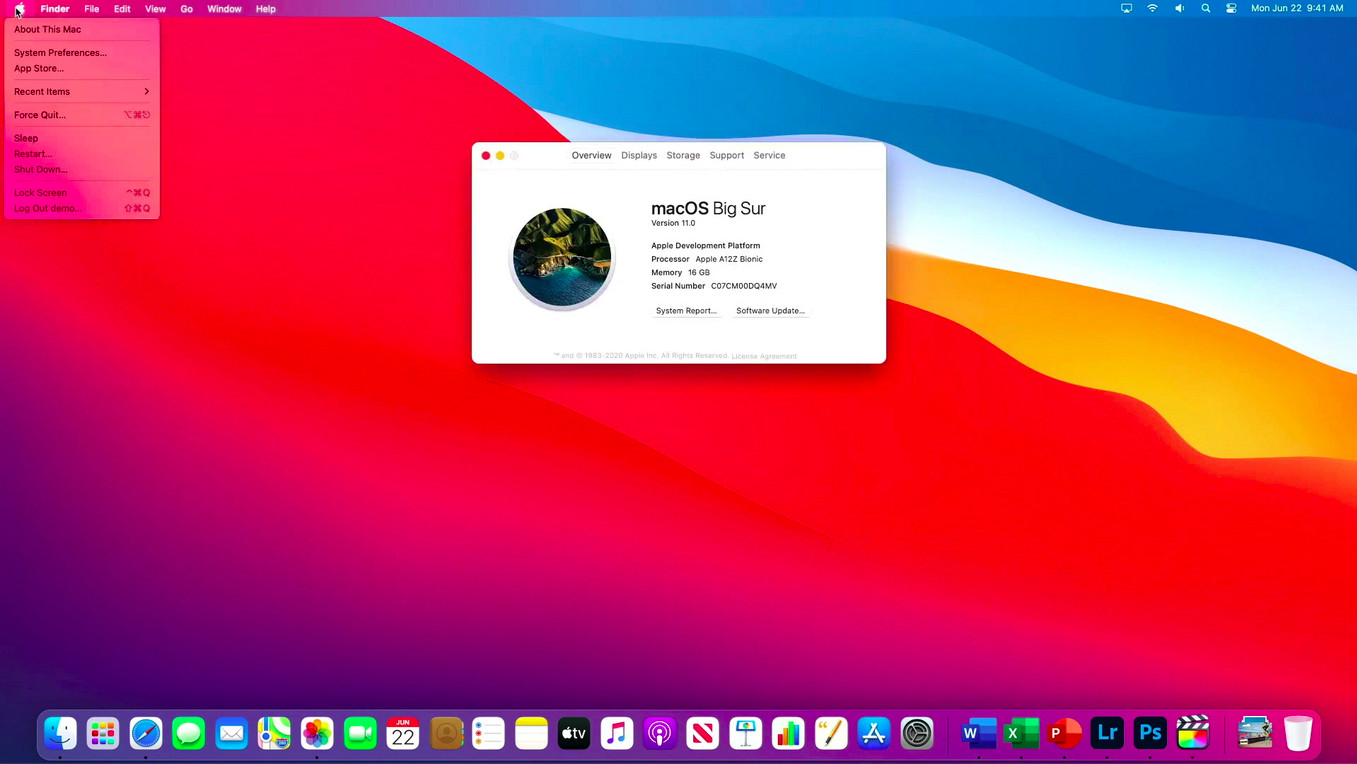
Task: Open PowerPoint from the Dock
Action: click(x=1063, y=733)
